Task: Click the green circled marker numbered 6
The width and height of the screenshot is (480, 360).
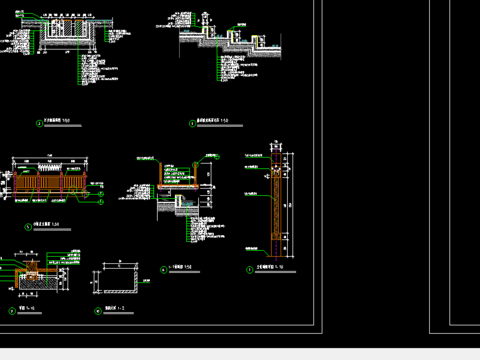Action: click(x=164, y=270)
